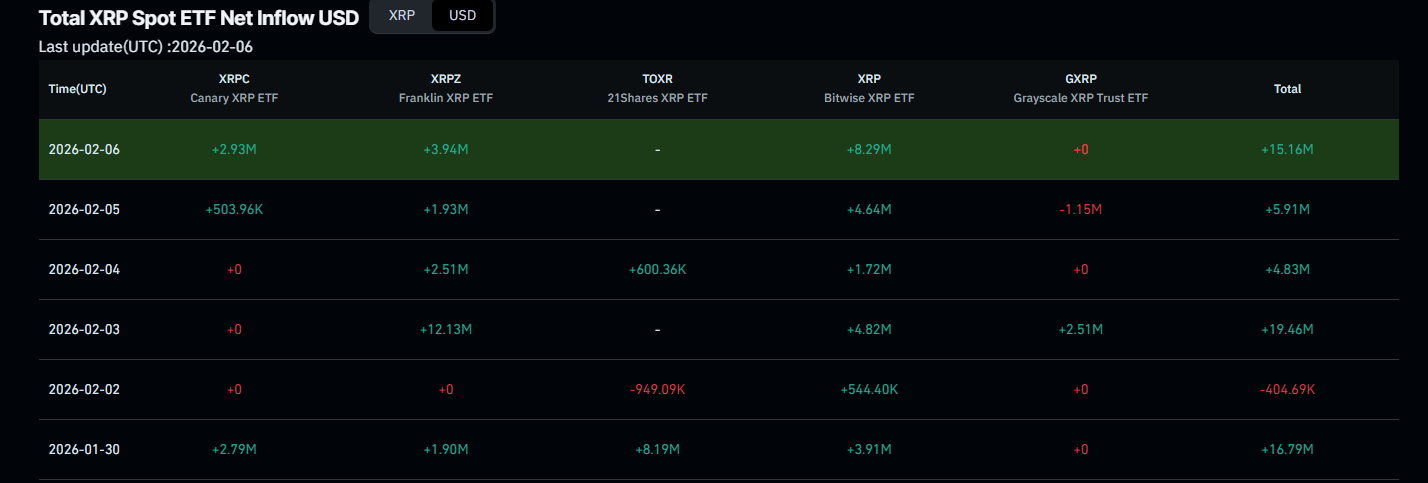The height and width of the screenshot is (483, 1428).
Task: Click the Time(UTC) column header
Action: (77, 89)
